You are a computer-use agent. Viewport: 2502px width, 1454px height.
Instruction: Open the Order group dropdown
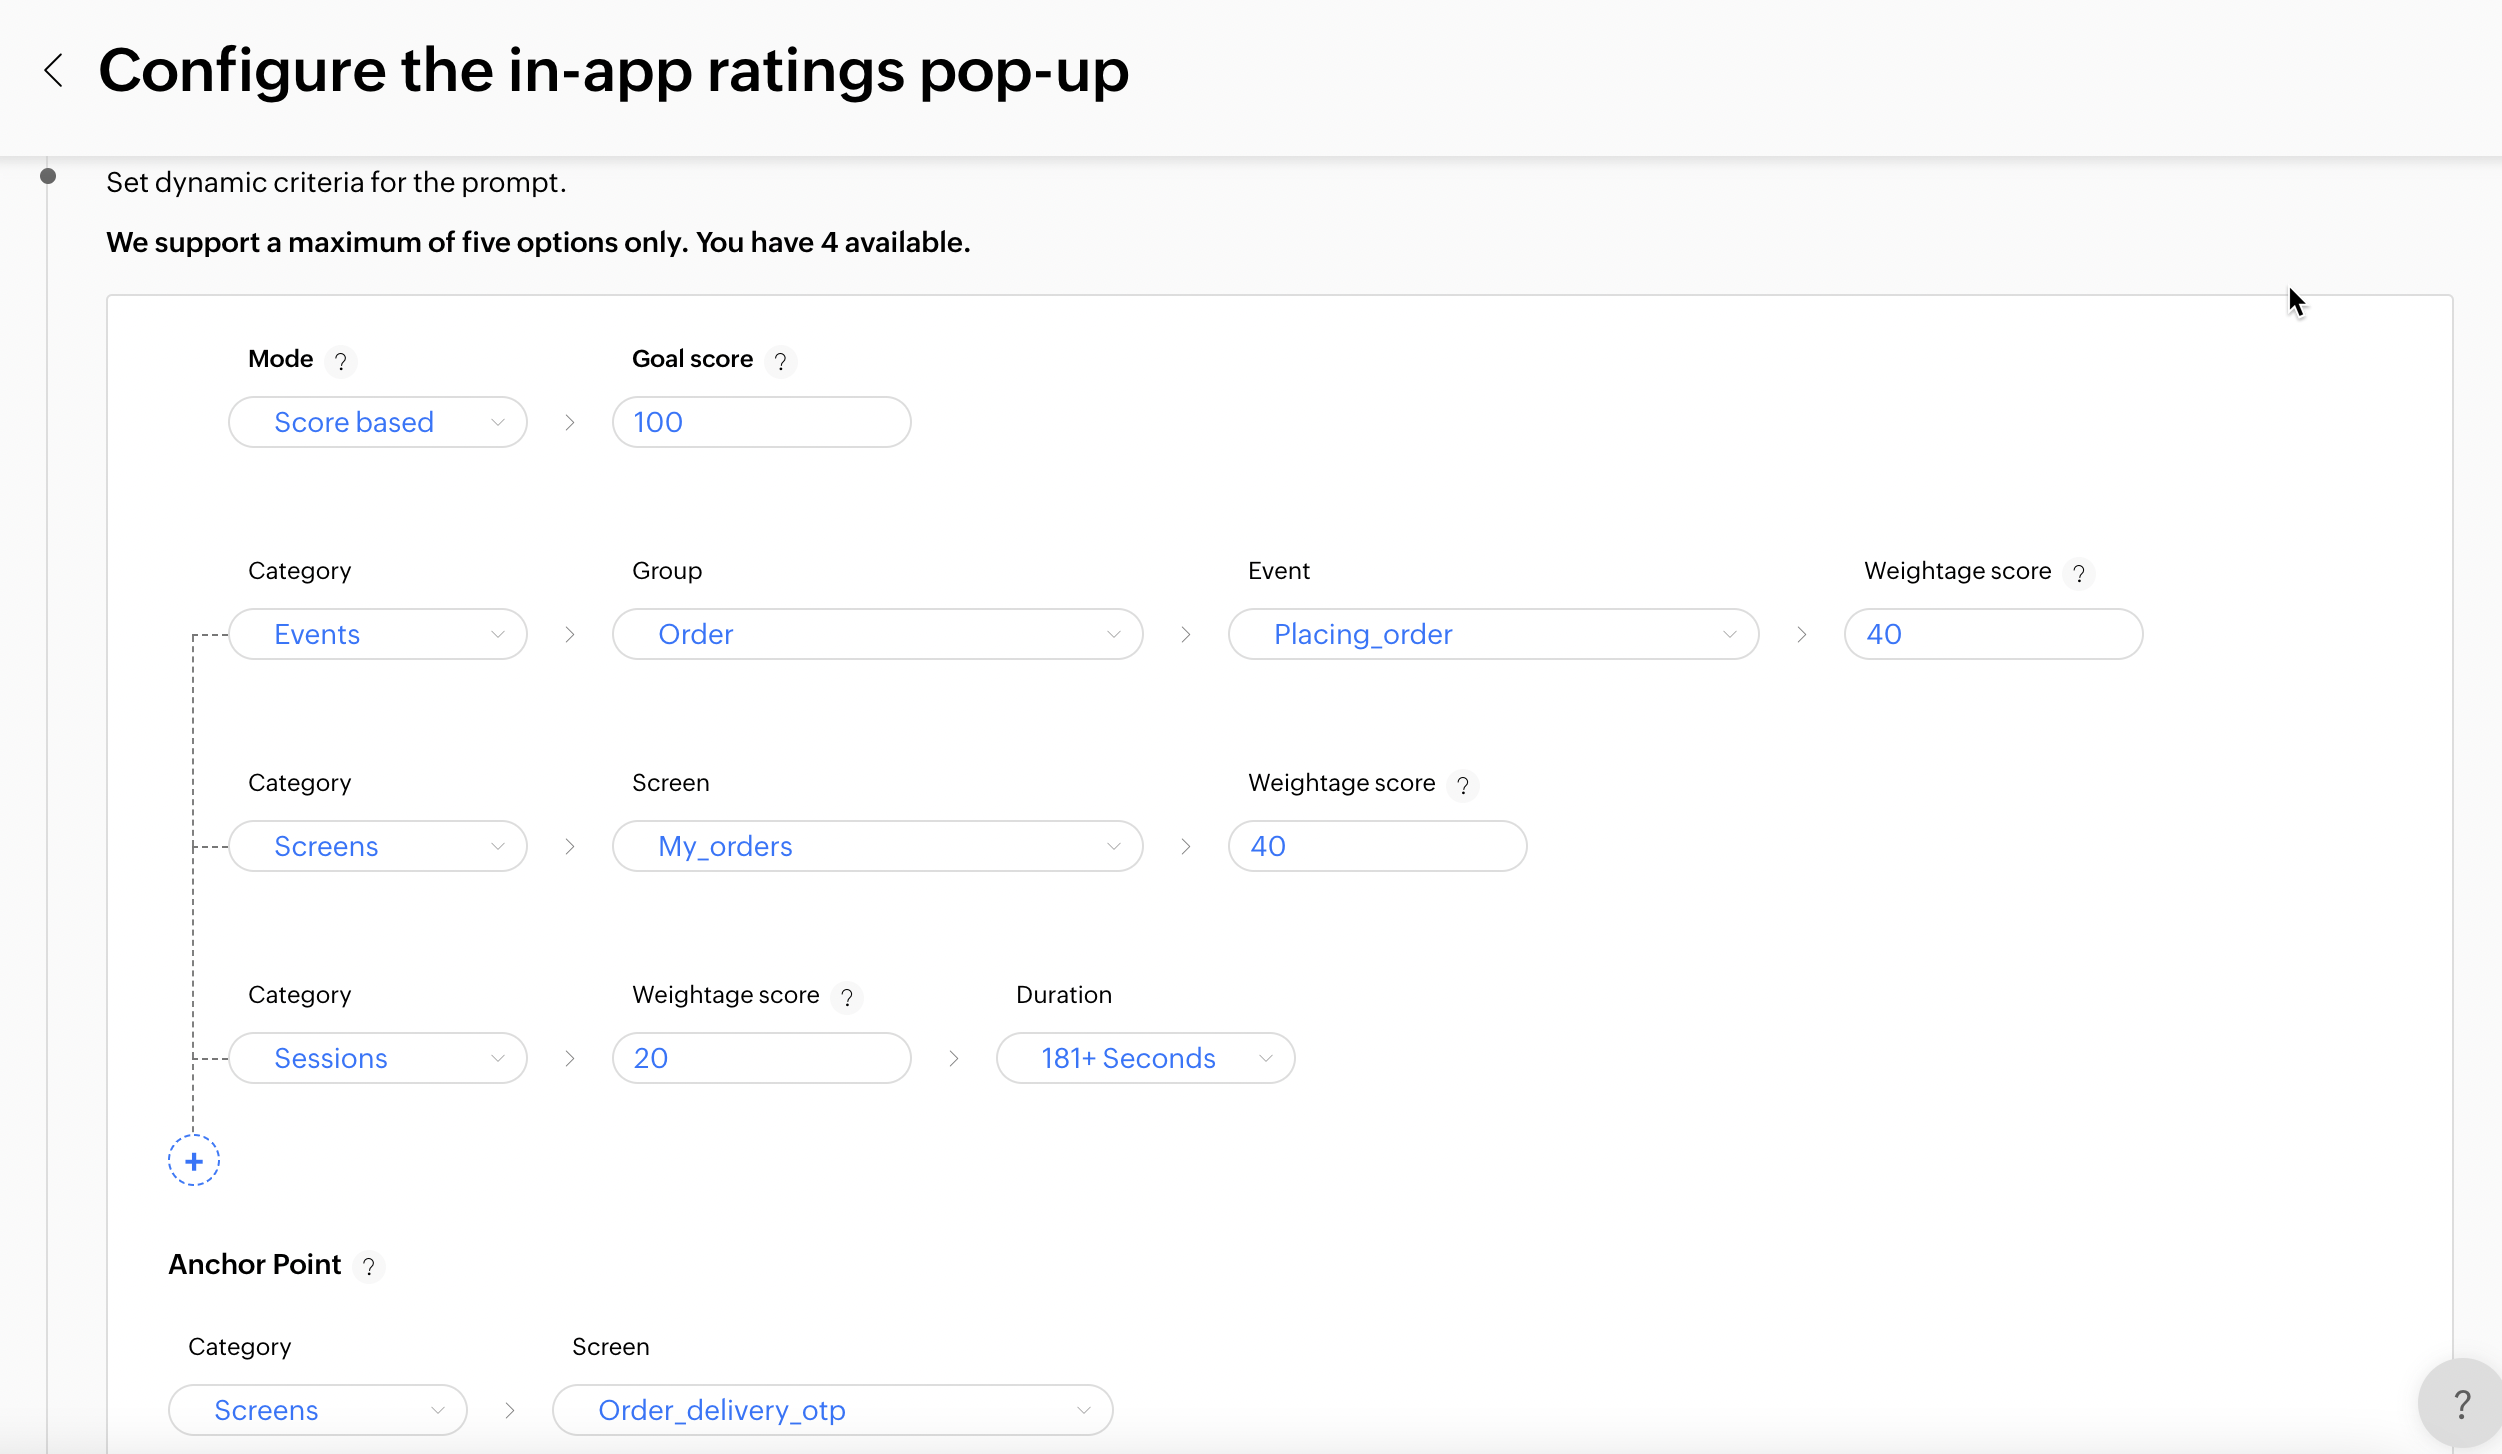[877, 634]
